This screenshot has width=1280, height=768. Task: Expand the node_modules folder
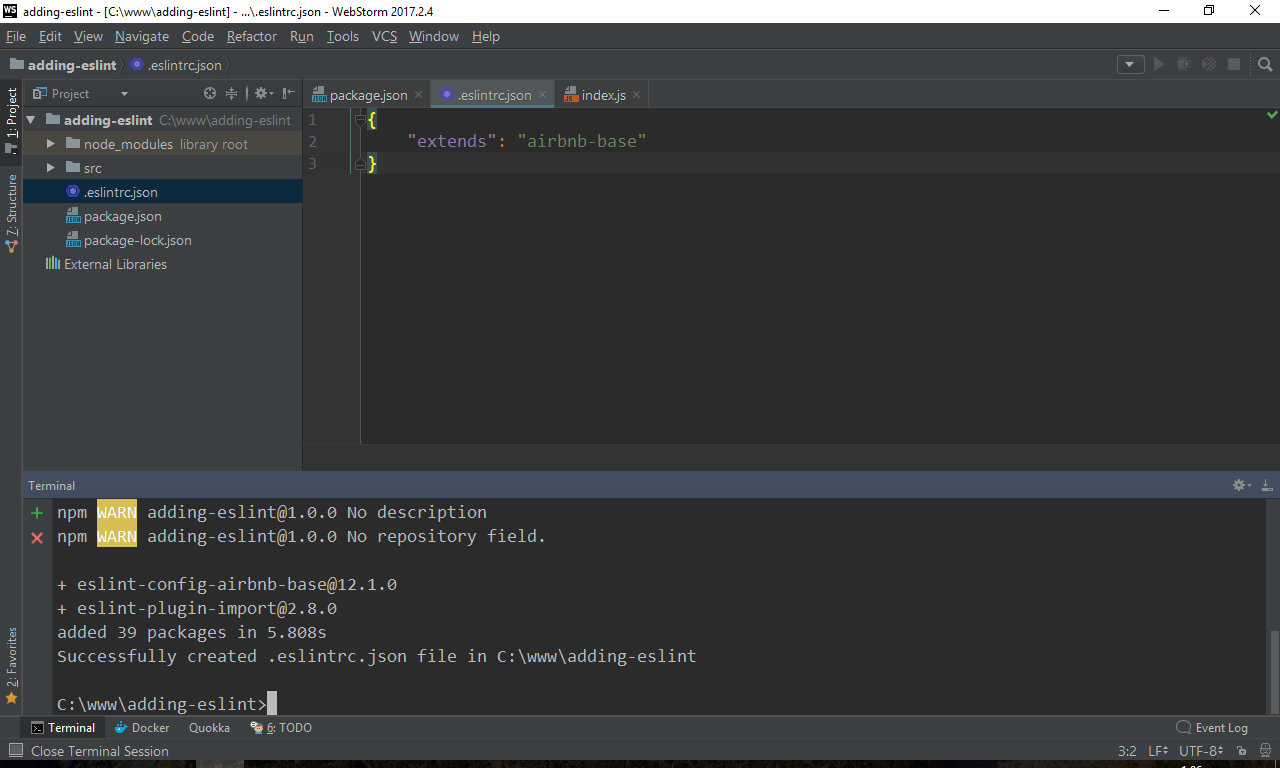click(50, 142)
